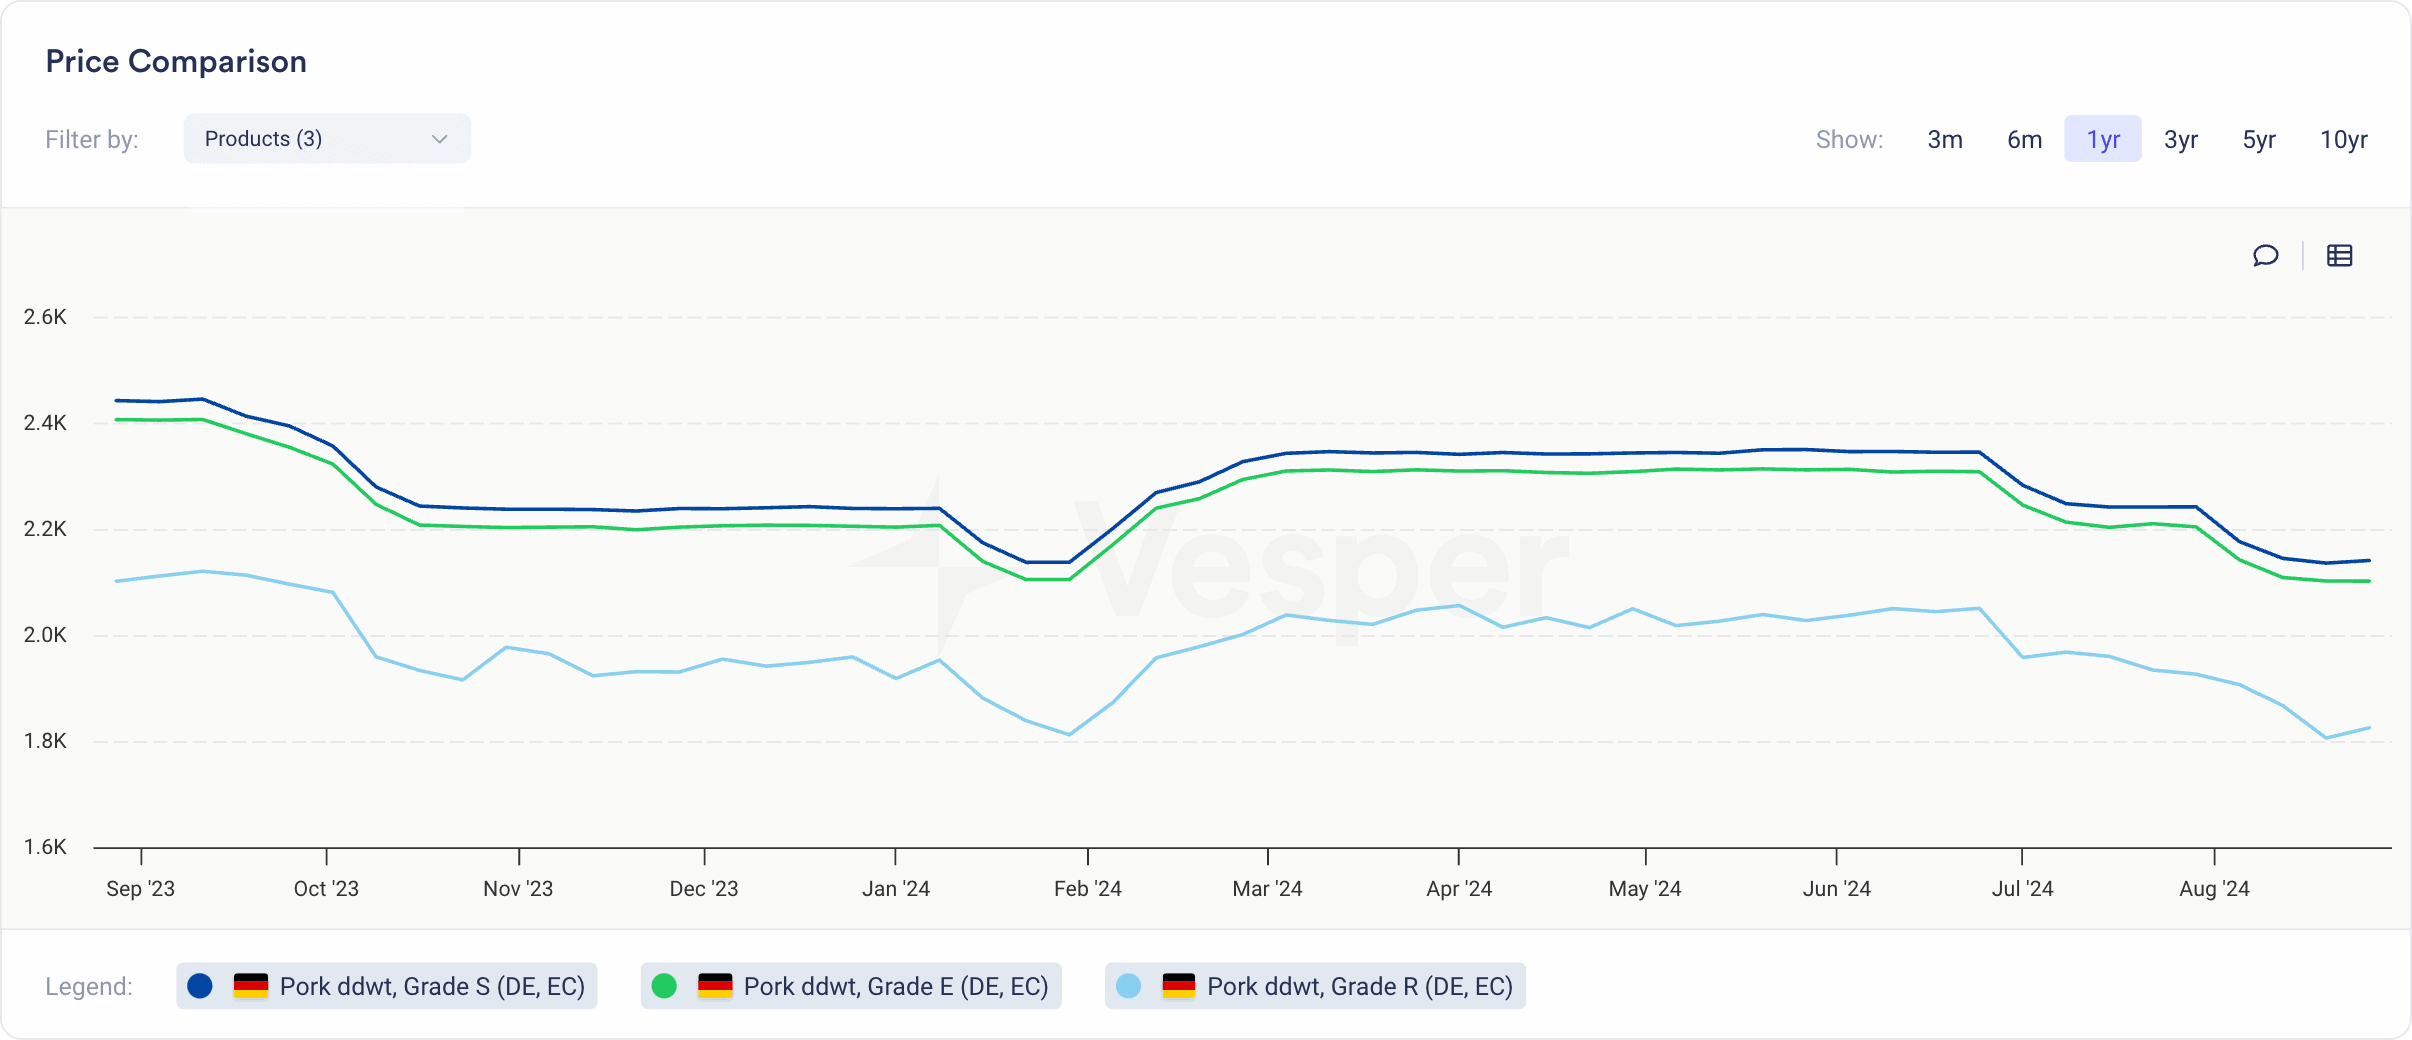Image resolution: width=2412 pixels, height=1040 pixels.
Task: Open the Products (3) filter dropdown
Action: (x=327, y=139)
